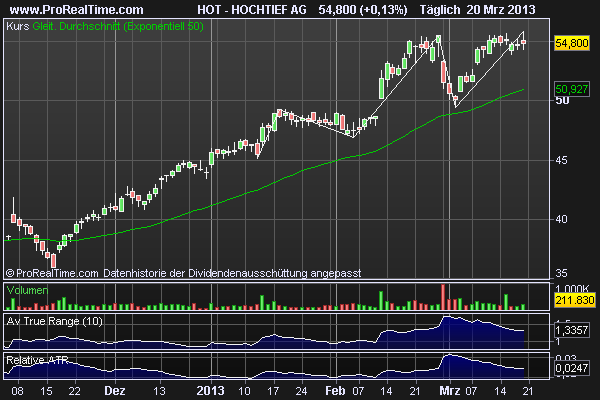Click the green 50,927 moving average tag
The height and width of the screenshot is (400, 600).
(x=572, y=89)
